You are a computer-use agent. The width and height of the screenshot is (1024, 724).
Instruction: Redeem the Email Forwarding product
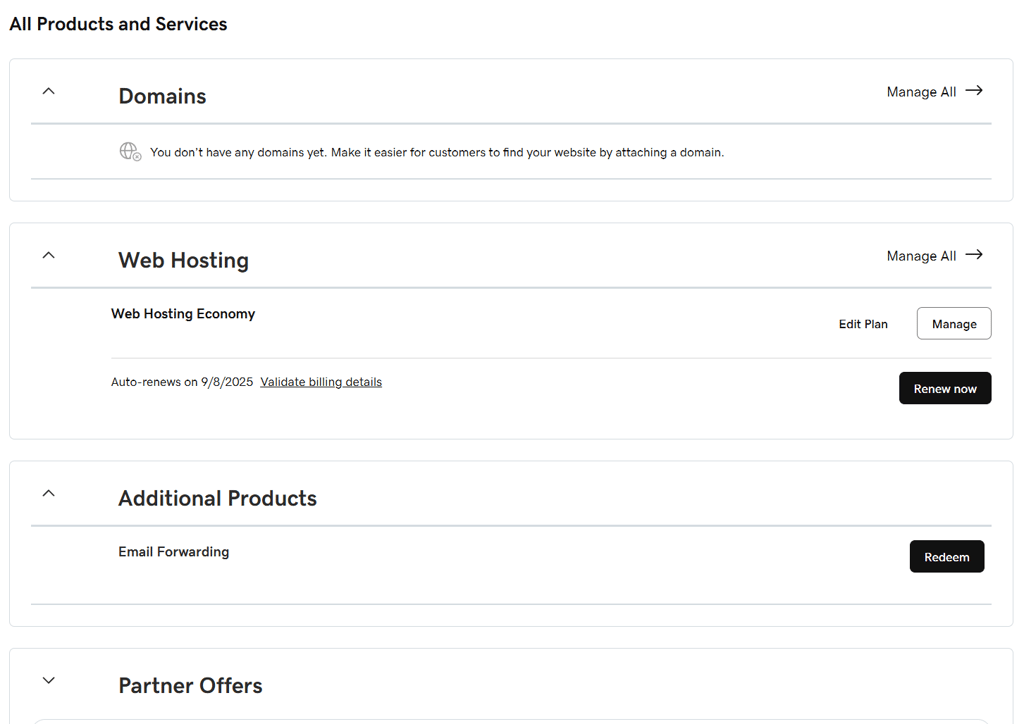coord(946,557)
